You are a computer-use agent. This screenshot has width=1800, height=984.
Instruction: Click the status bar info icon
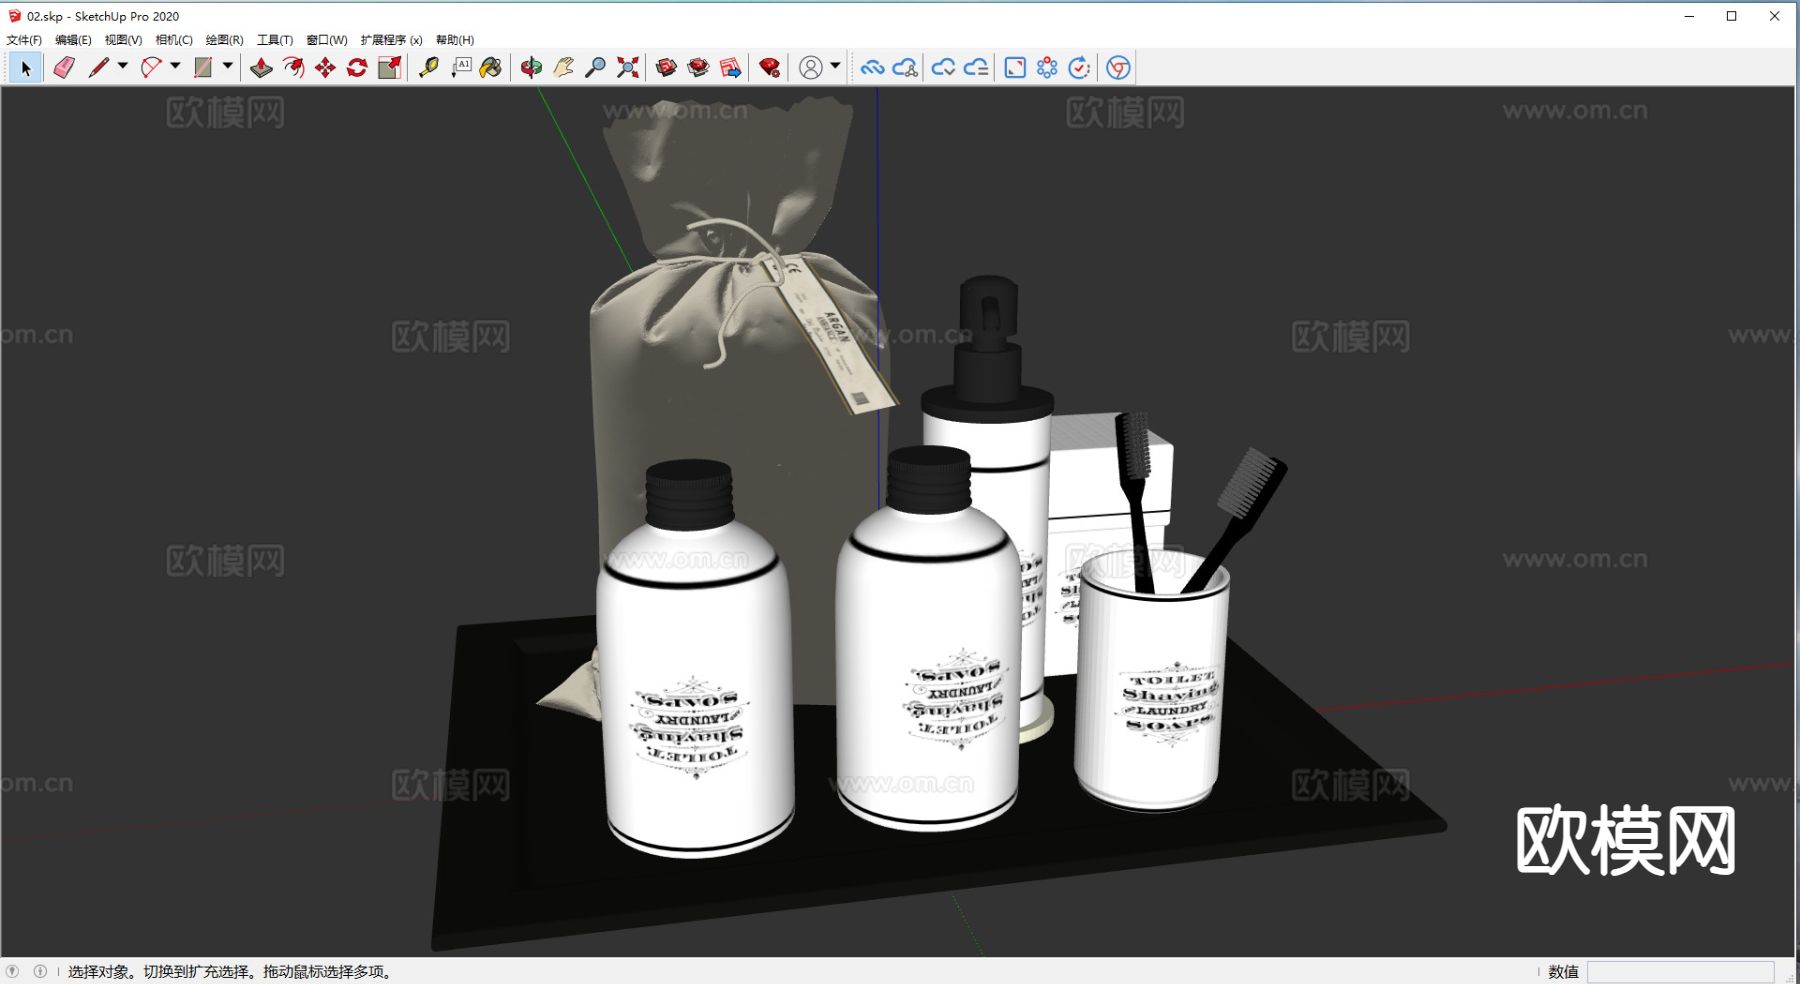[40, 971]
